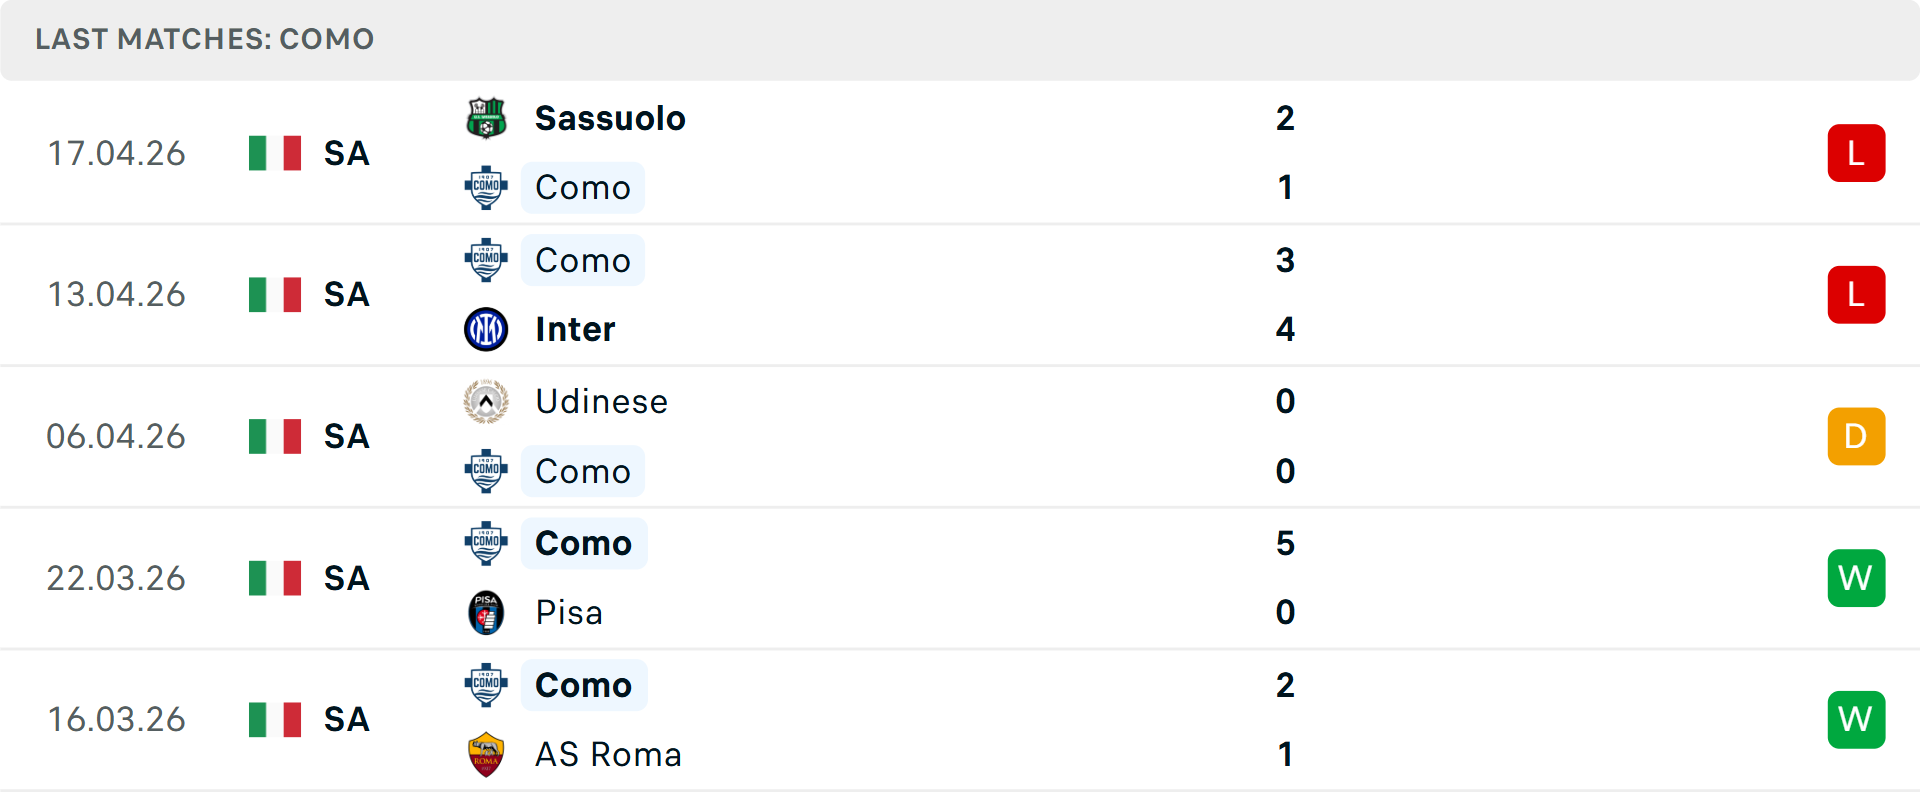Click the Pisa club badge
This screenshot has height=792, width=1920.
click(486, 613)
